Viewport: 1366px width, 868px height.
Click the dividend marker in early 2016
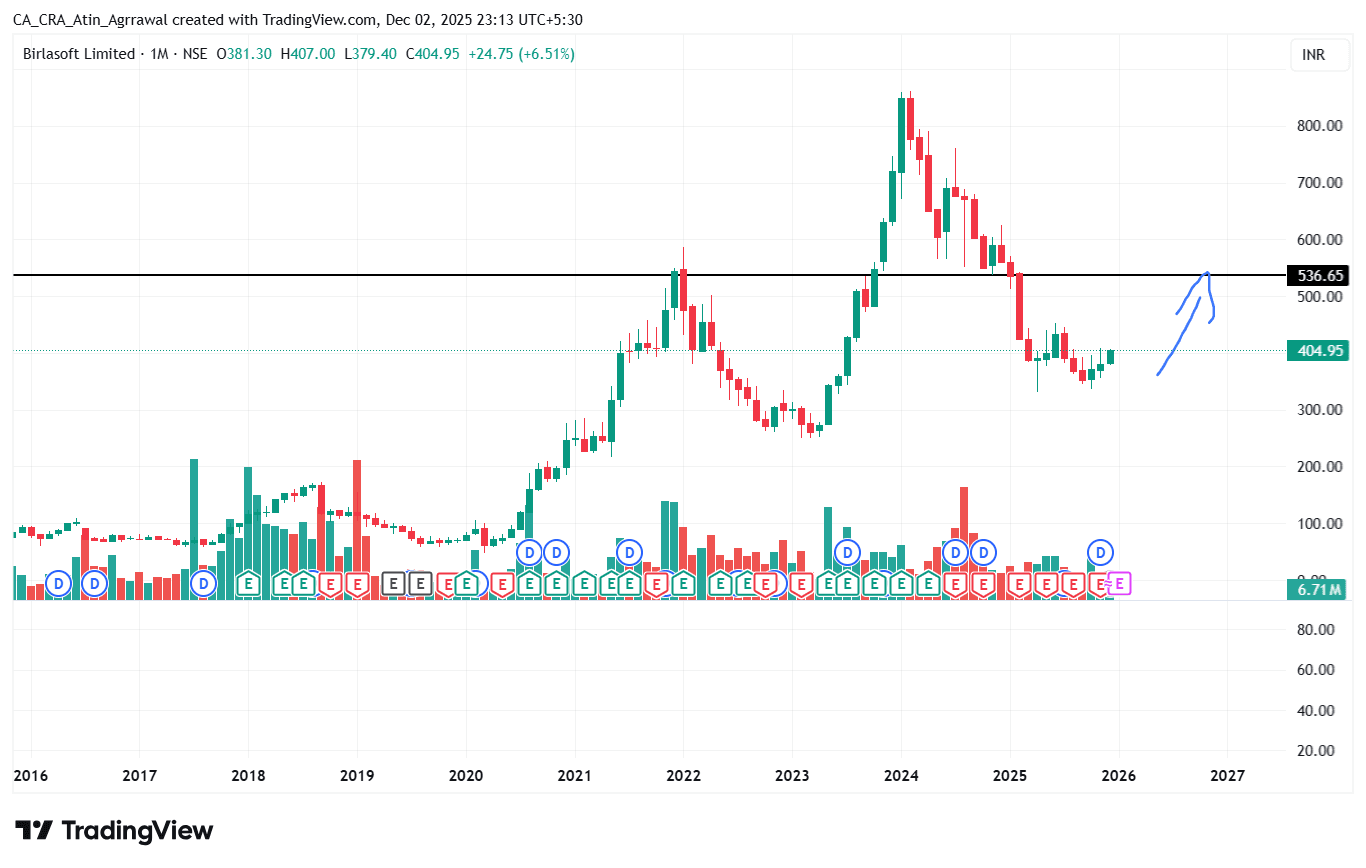point(59,583)
